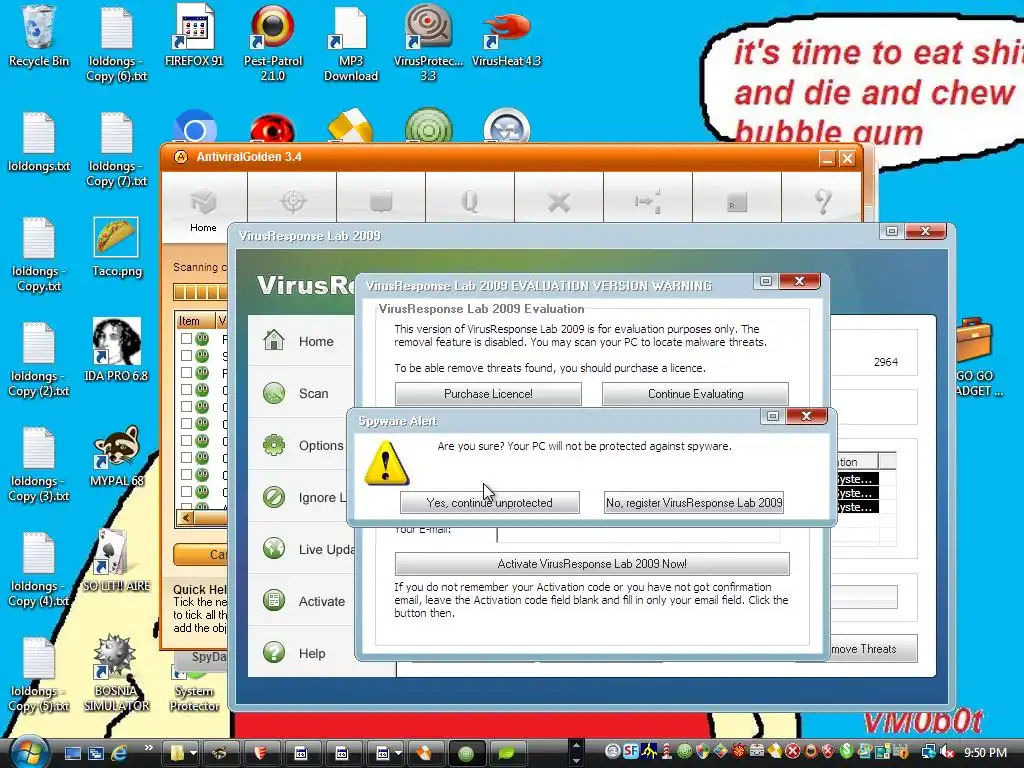Click the 9:50 PM taskbar clock
Screen dimensions: 1024x768
[x=985, y=753]
